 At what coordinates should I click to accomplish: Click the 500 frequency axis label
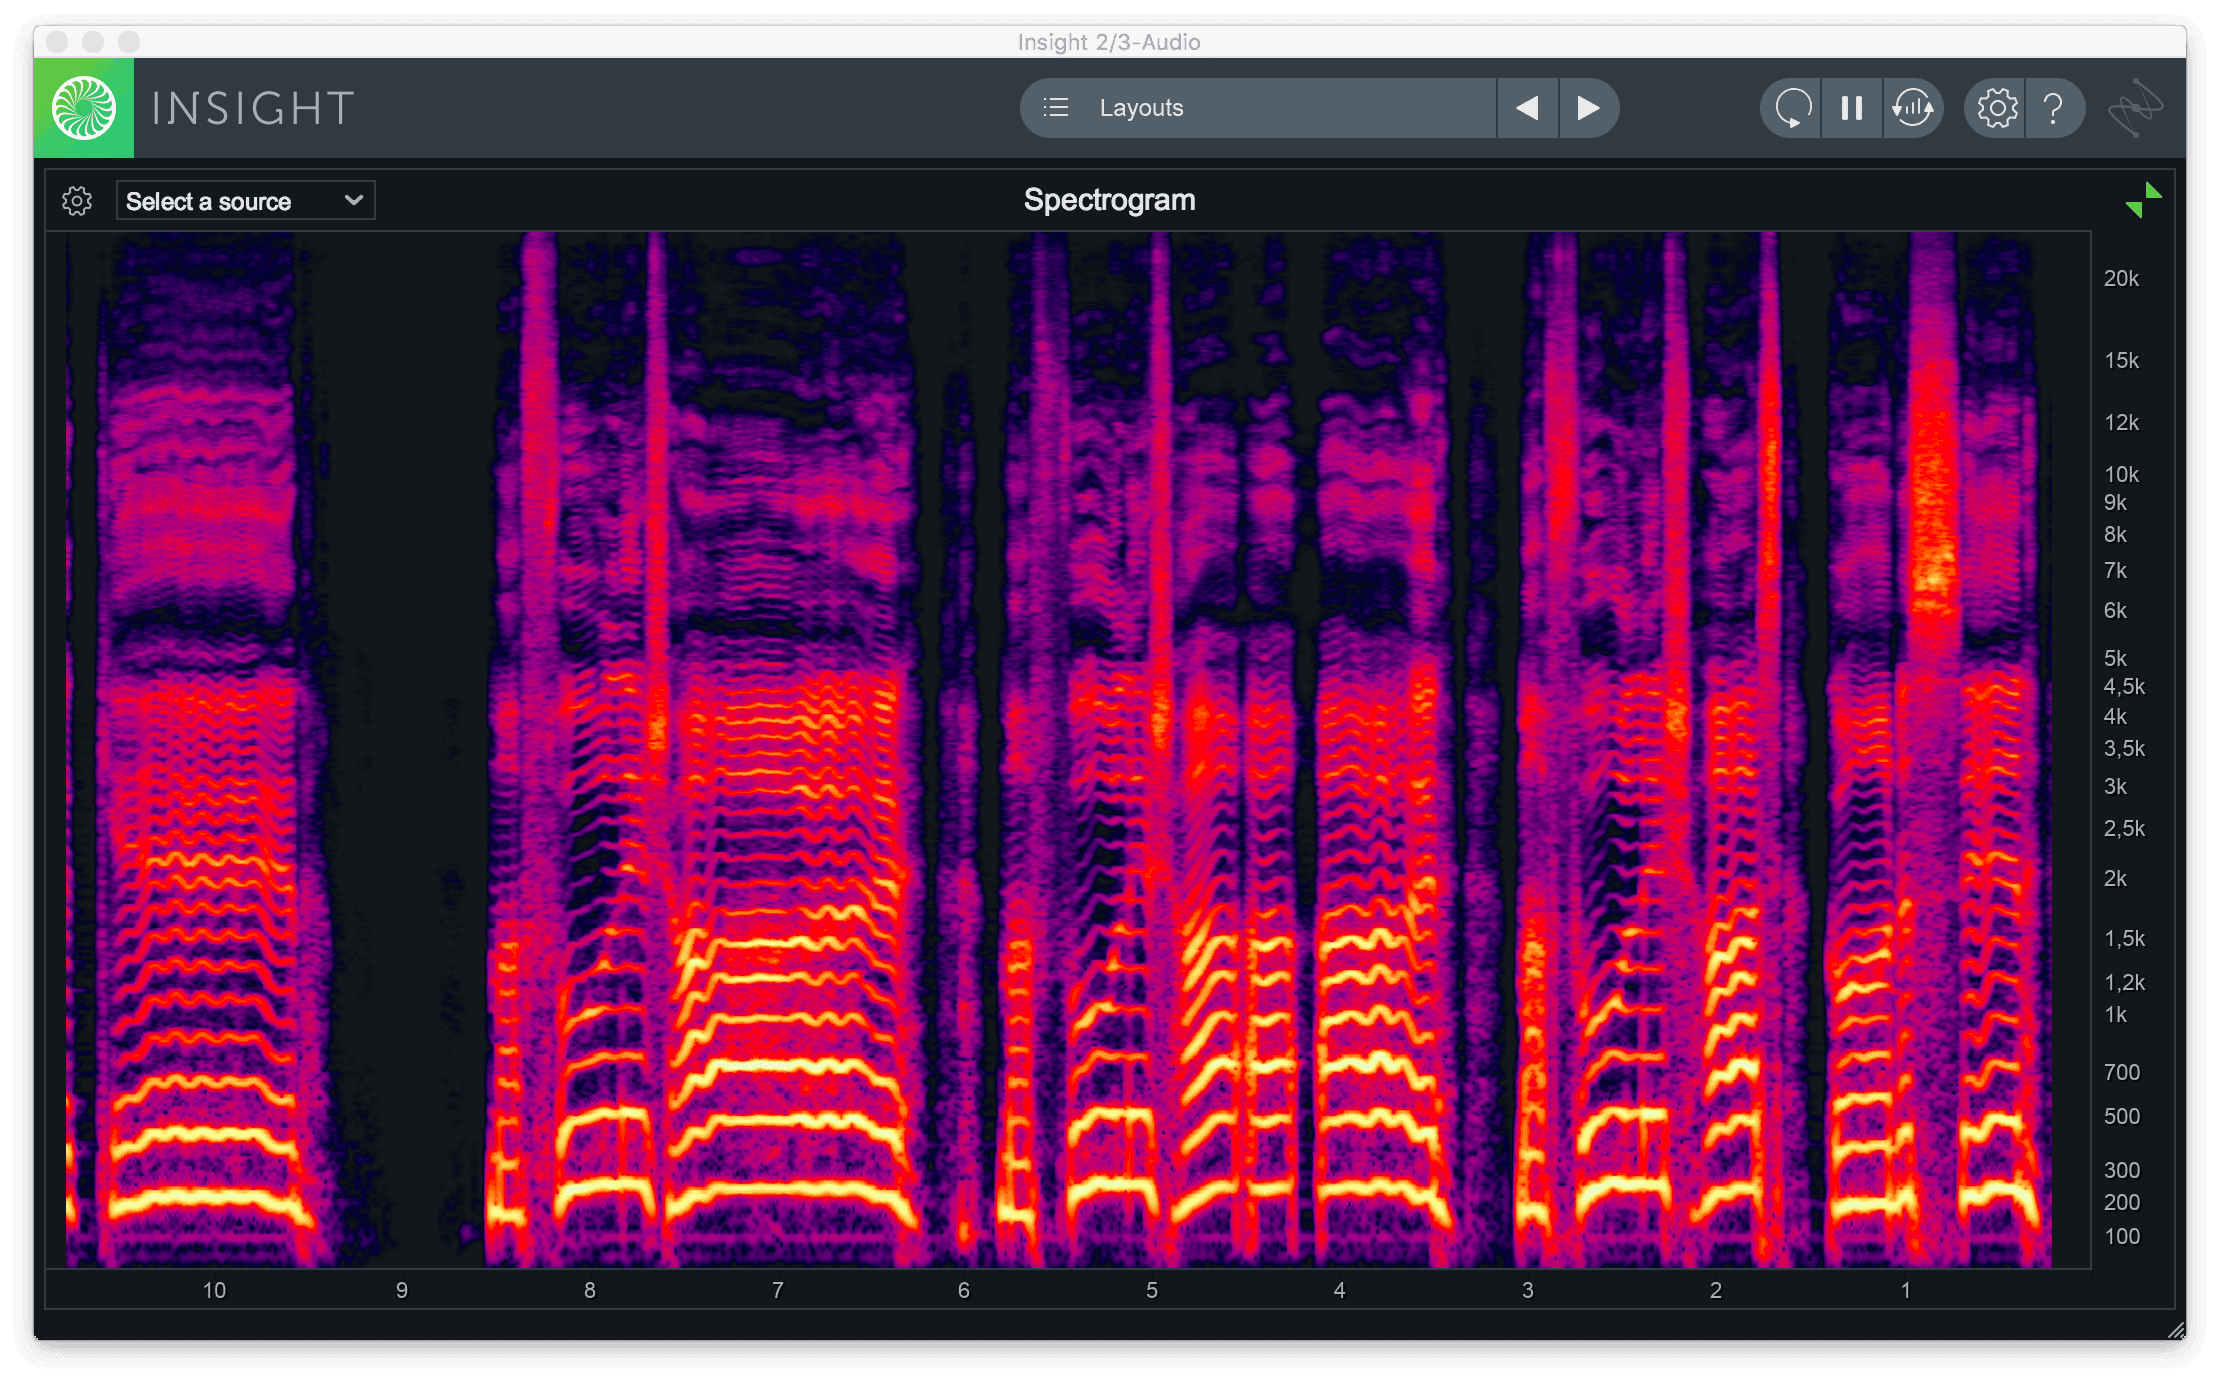(2122, 1117)
